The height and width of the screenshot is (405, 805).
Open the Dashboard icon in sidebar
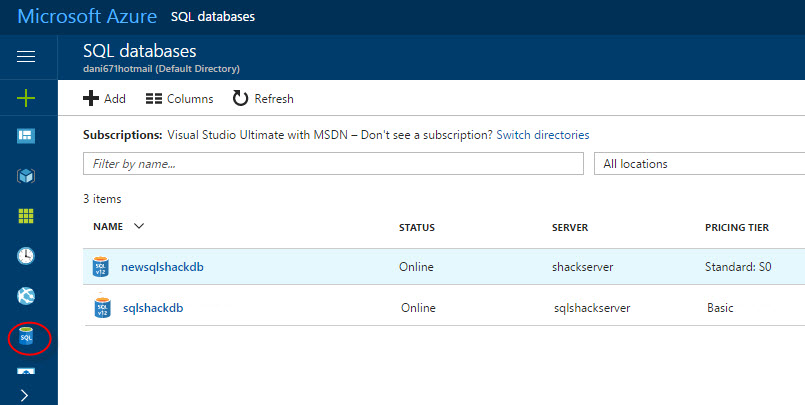pyautogui.click(x=27, y=135)
